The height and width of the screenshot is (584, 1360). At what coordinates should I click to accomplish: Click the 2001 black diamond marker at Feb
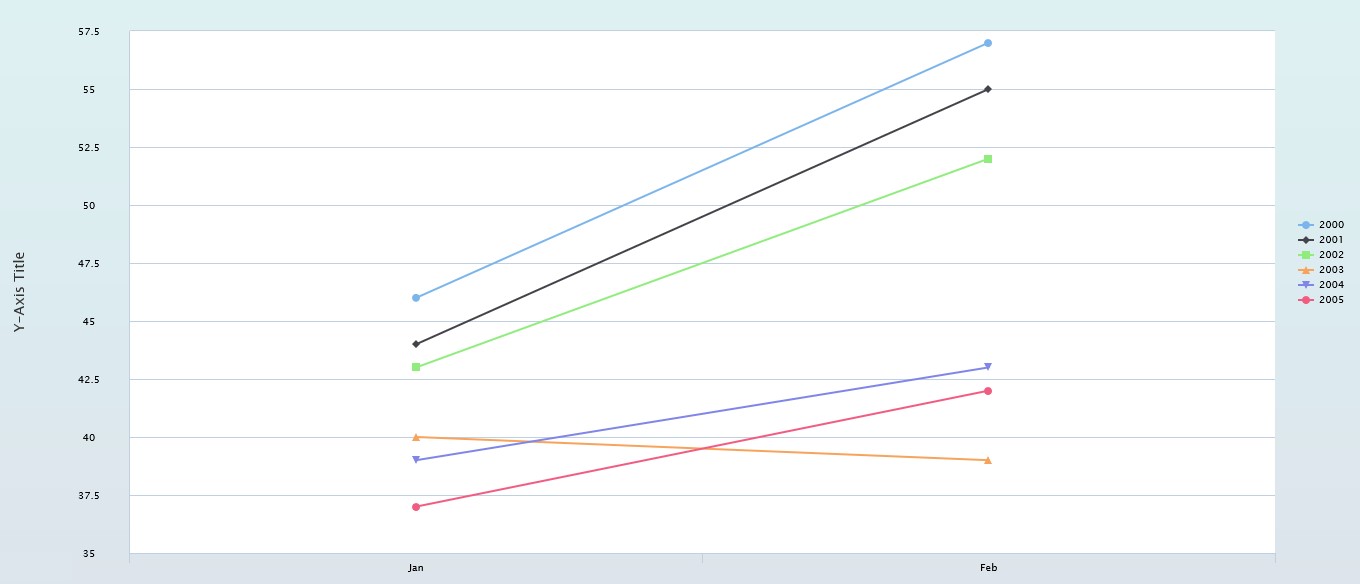988,90
